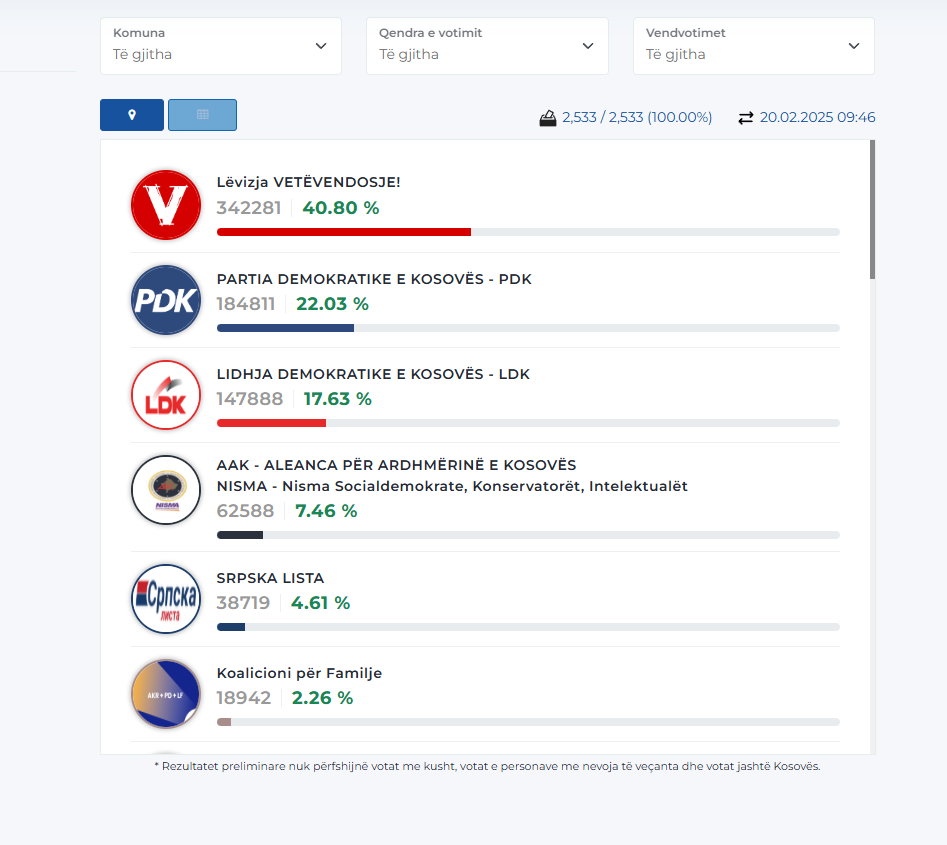This screenshot has width=947, height=845.
Task: Click percentage 7.46 %
Action: pyautogui.click(x=326, y=511)
